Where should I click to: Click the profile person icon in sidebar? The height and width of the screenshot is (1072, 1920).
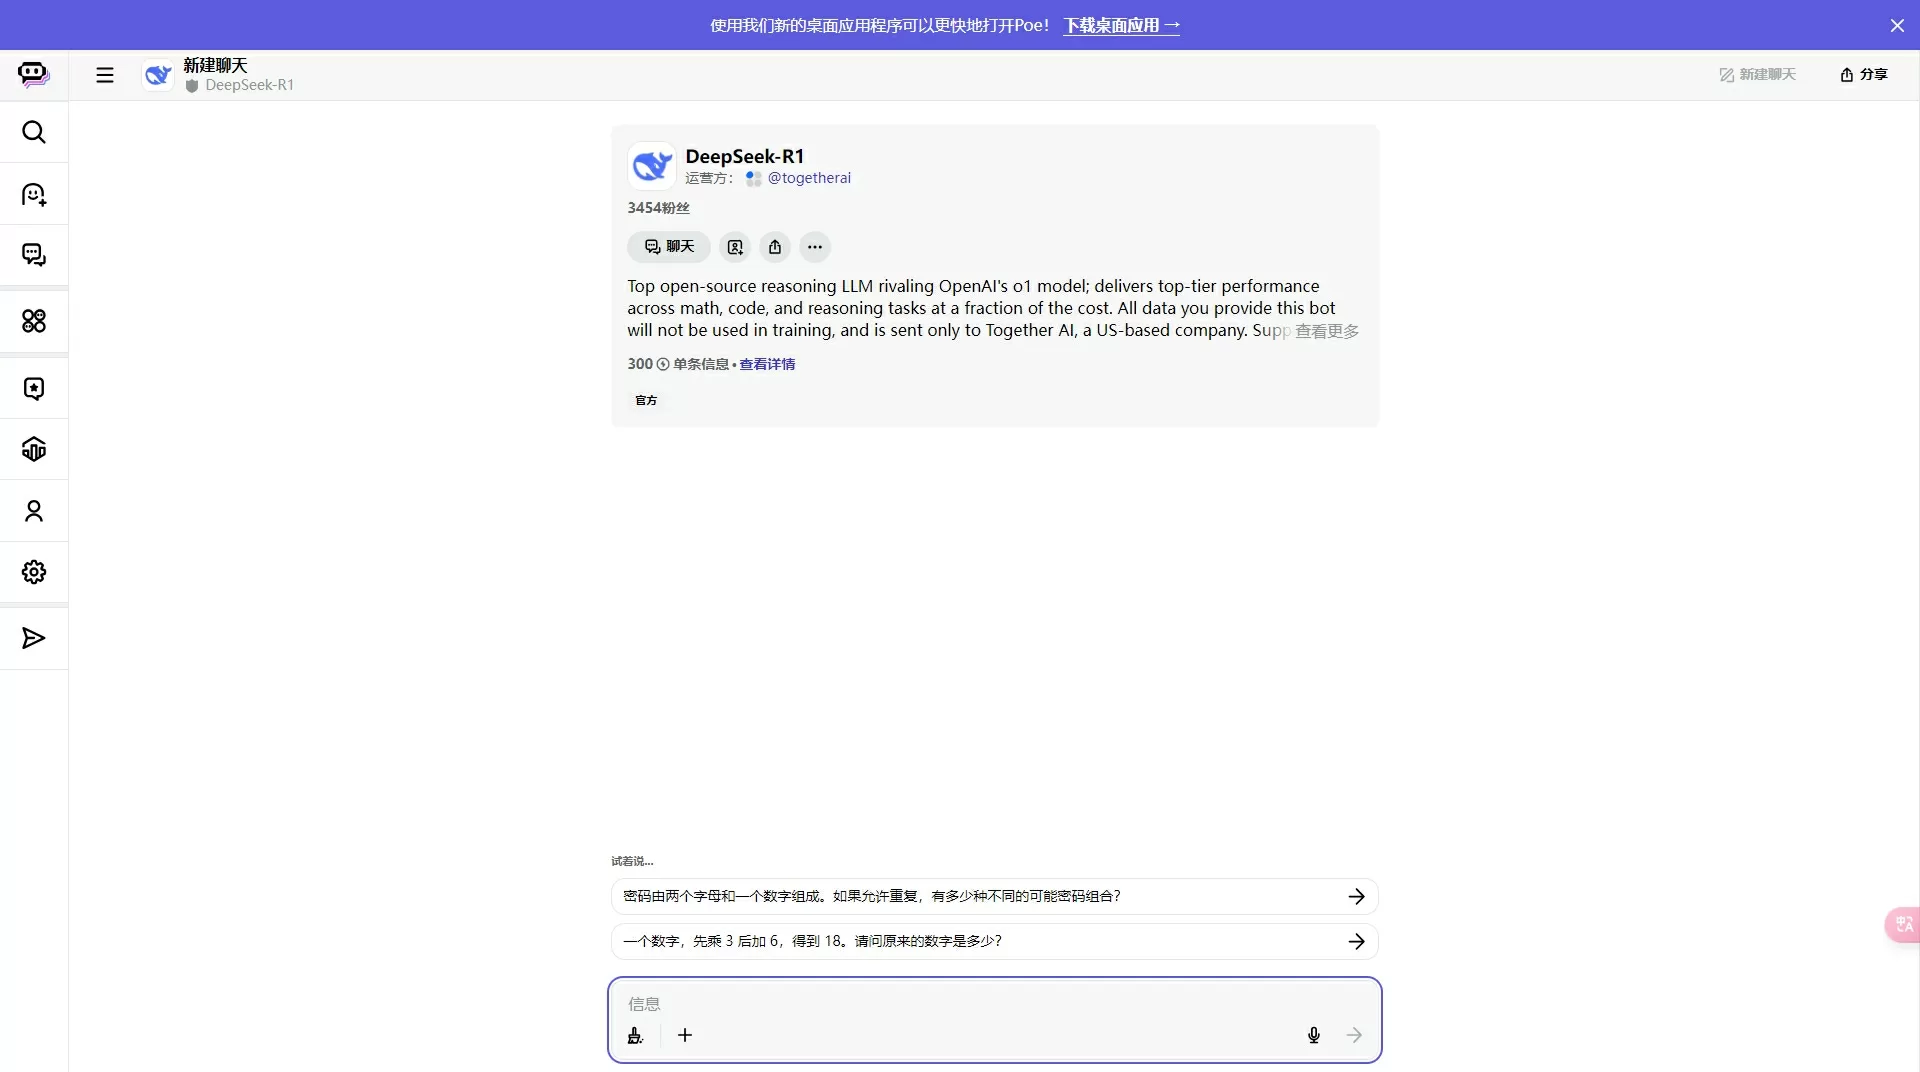tap(34, 511)
